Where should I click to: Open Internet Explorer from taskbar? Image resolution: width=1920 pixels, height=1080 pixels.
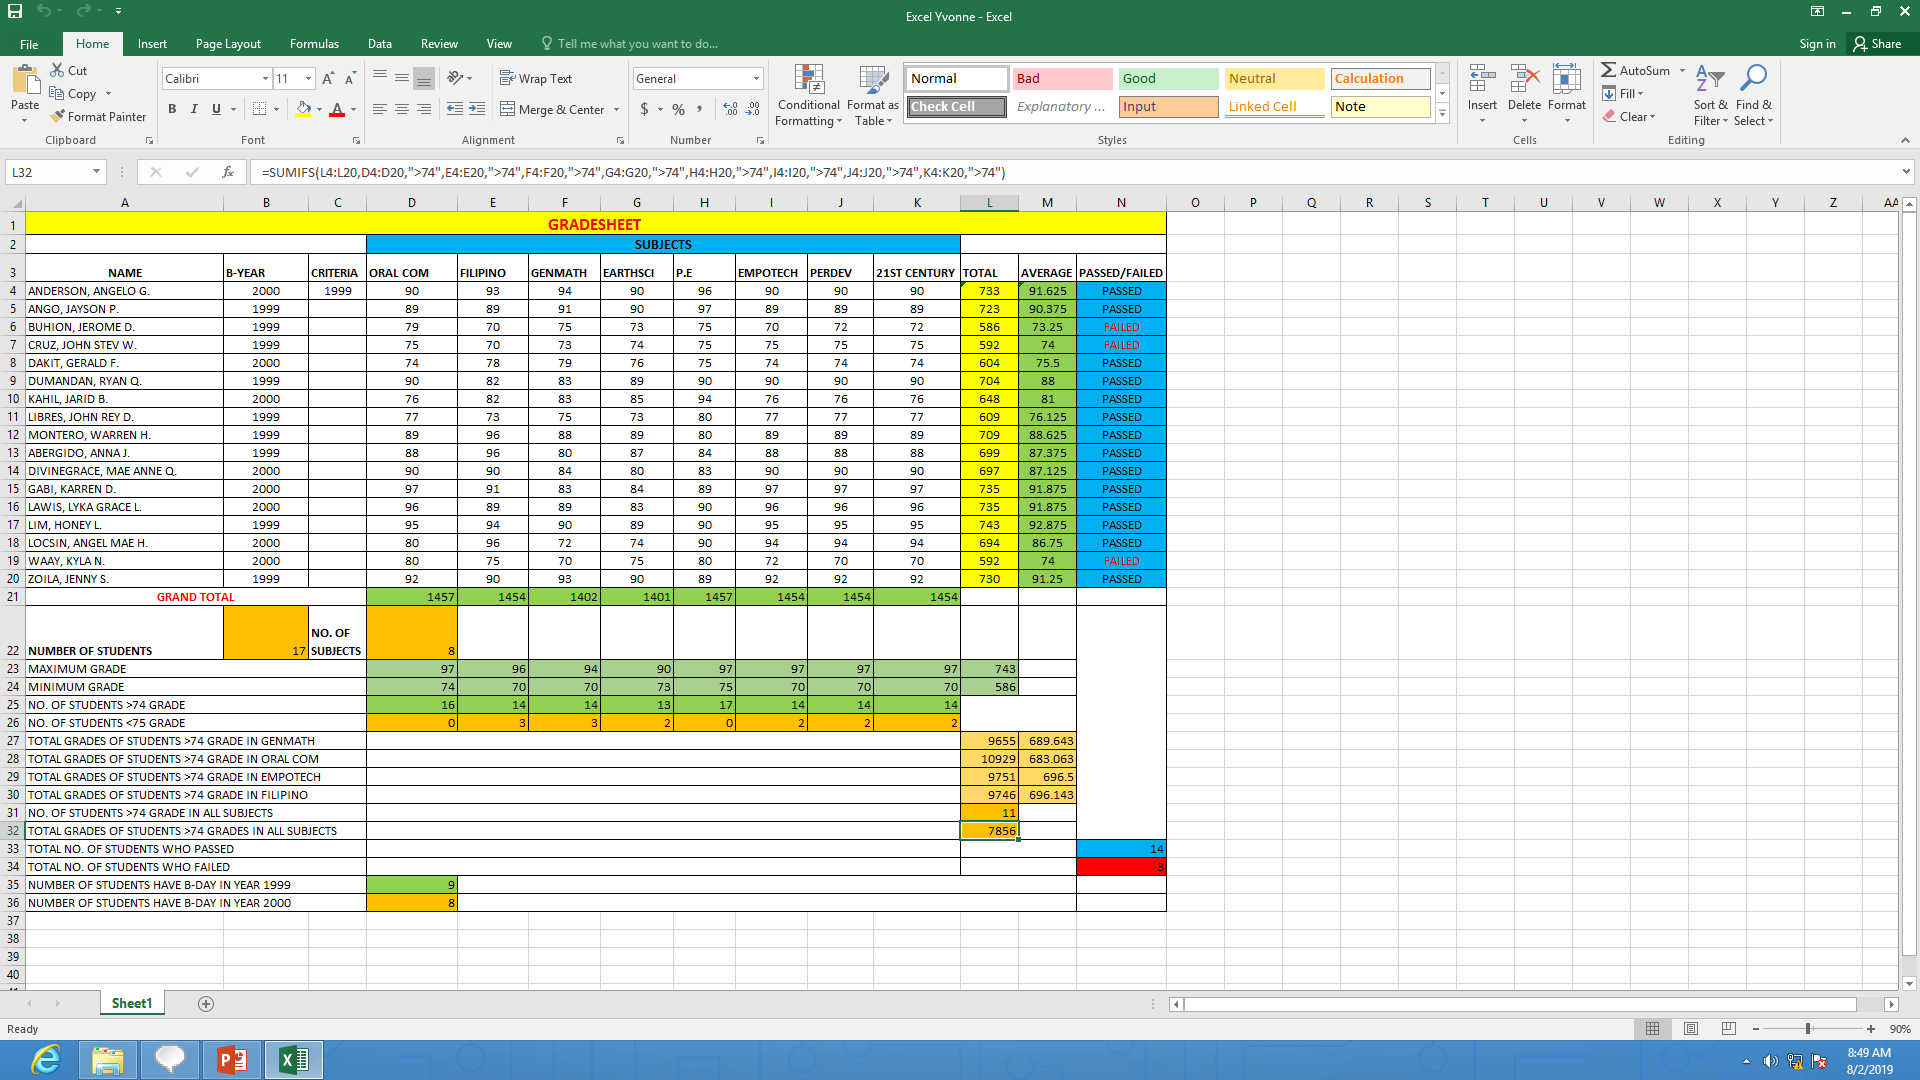point(46,1060)
